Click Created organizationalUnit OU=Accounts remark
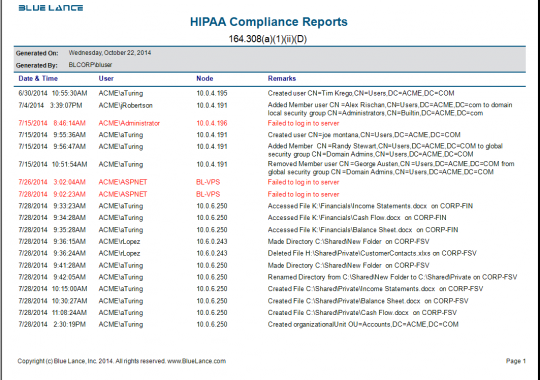Viewport: 540px width, 380px height. click(x=363, y=324)
